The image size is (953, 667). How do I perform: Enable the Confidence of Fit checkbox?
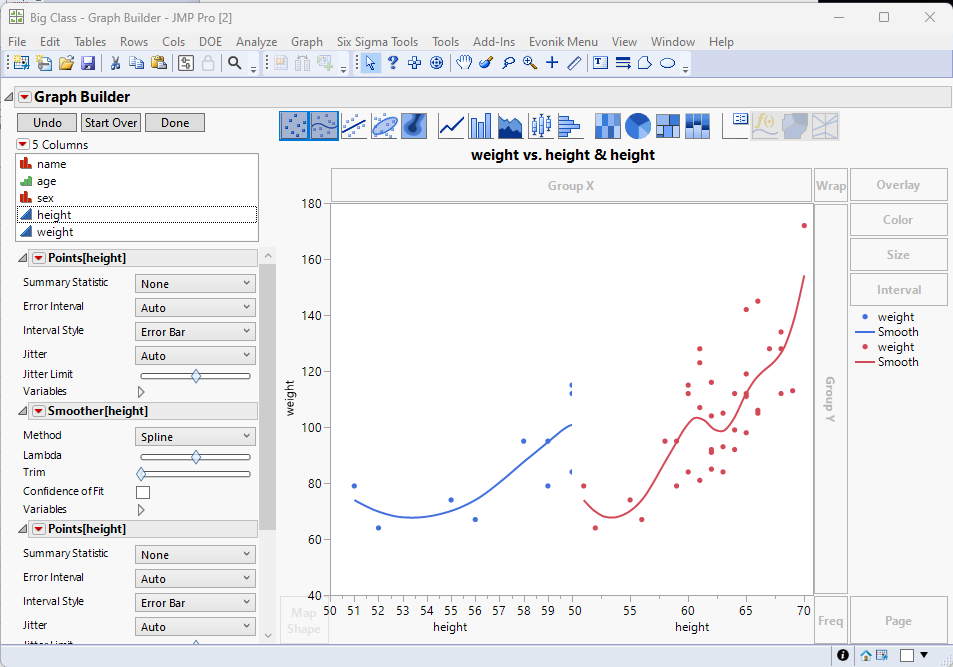click(143, 492)
